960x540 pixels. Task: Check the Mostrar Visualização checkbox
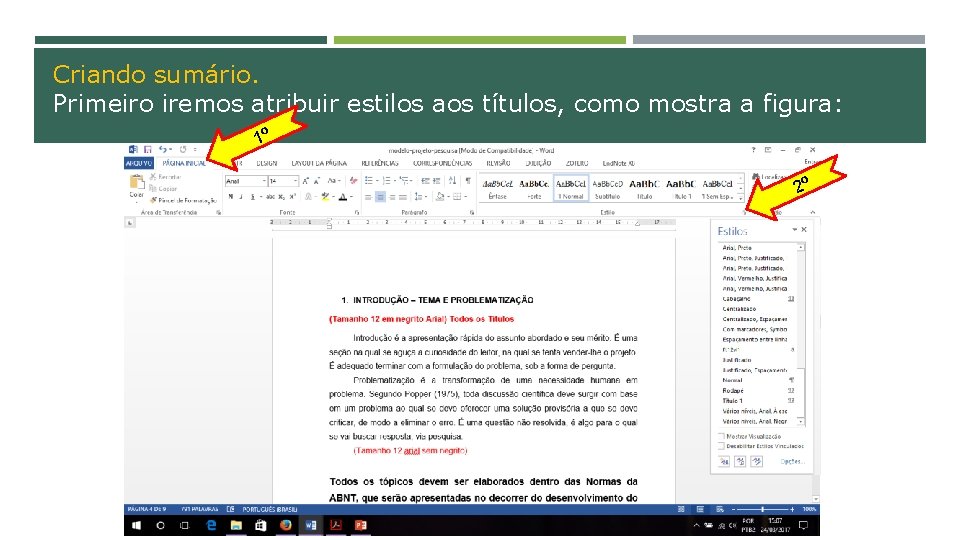click(721, 437)
